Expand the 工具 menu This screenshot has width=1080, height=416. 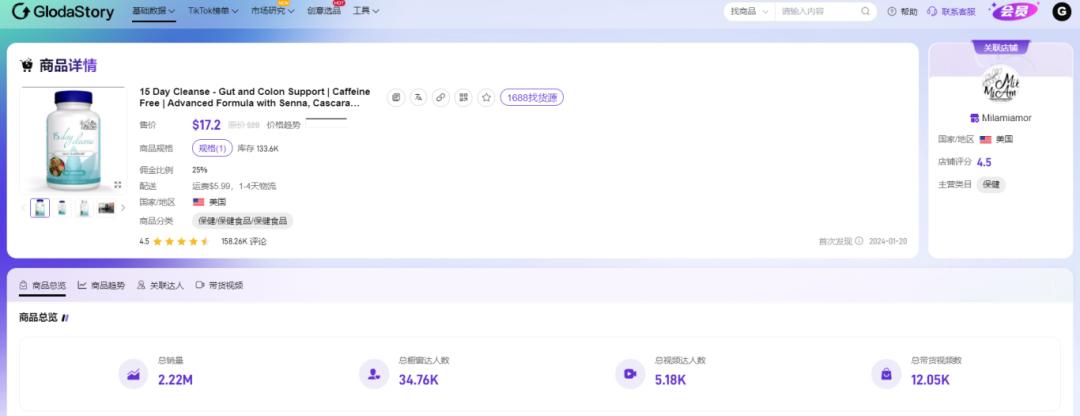tap(365, 11)
